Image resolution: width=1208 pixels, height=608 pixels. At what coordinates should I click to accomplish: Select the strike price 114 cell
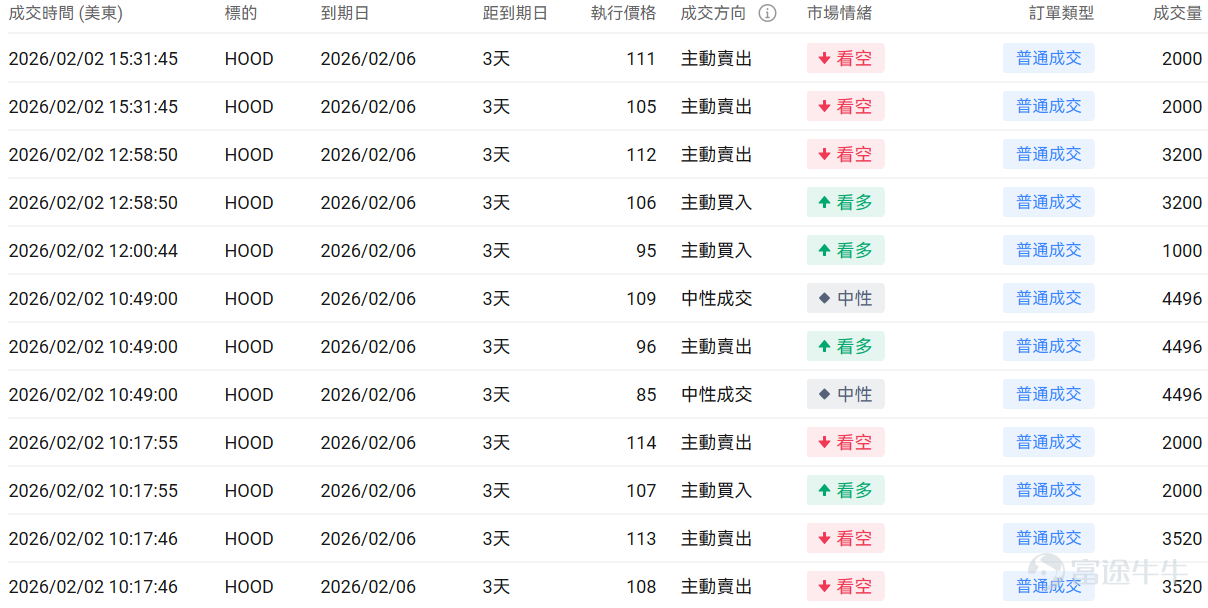(x=641, y=443)
